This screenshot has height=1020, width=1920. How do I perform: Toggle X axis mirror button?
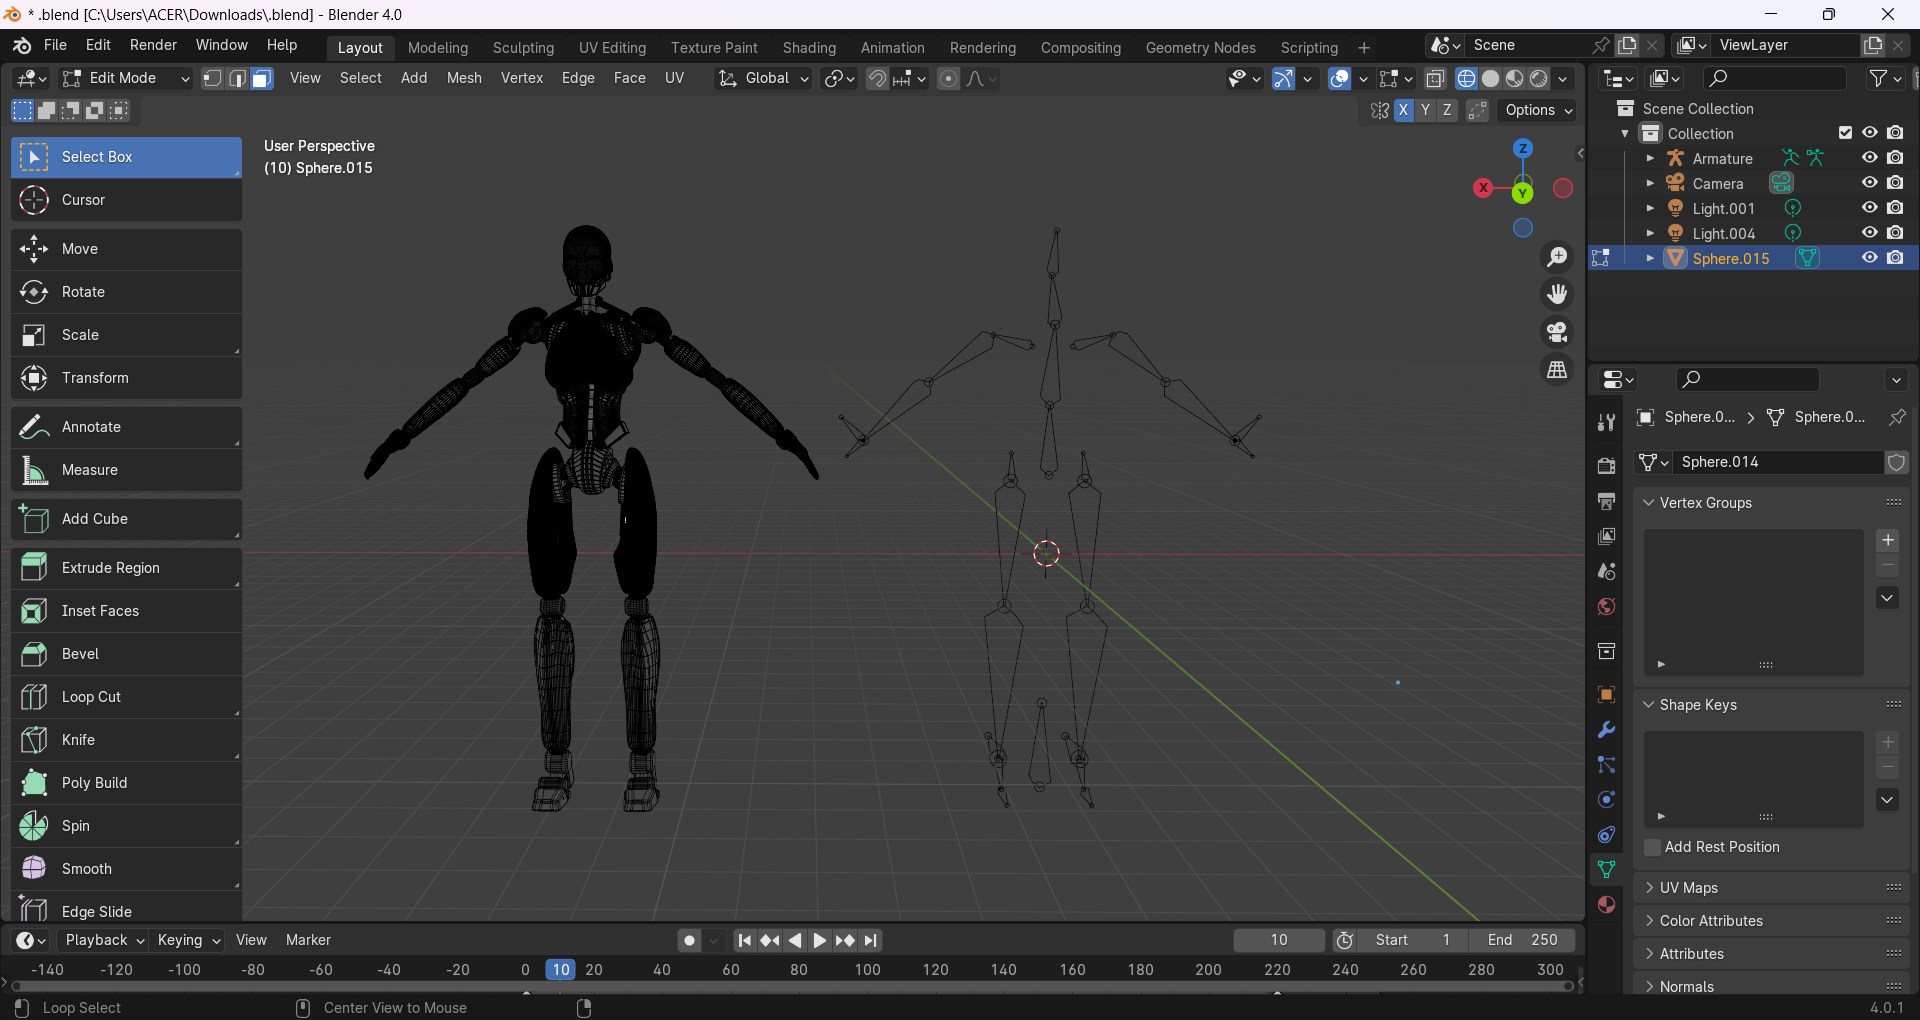(x=1404, y=111)
